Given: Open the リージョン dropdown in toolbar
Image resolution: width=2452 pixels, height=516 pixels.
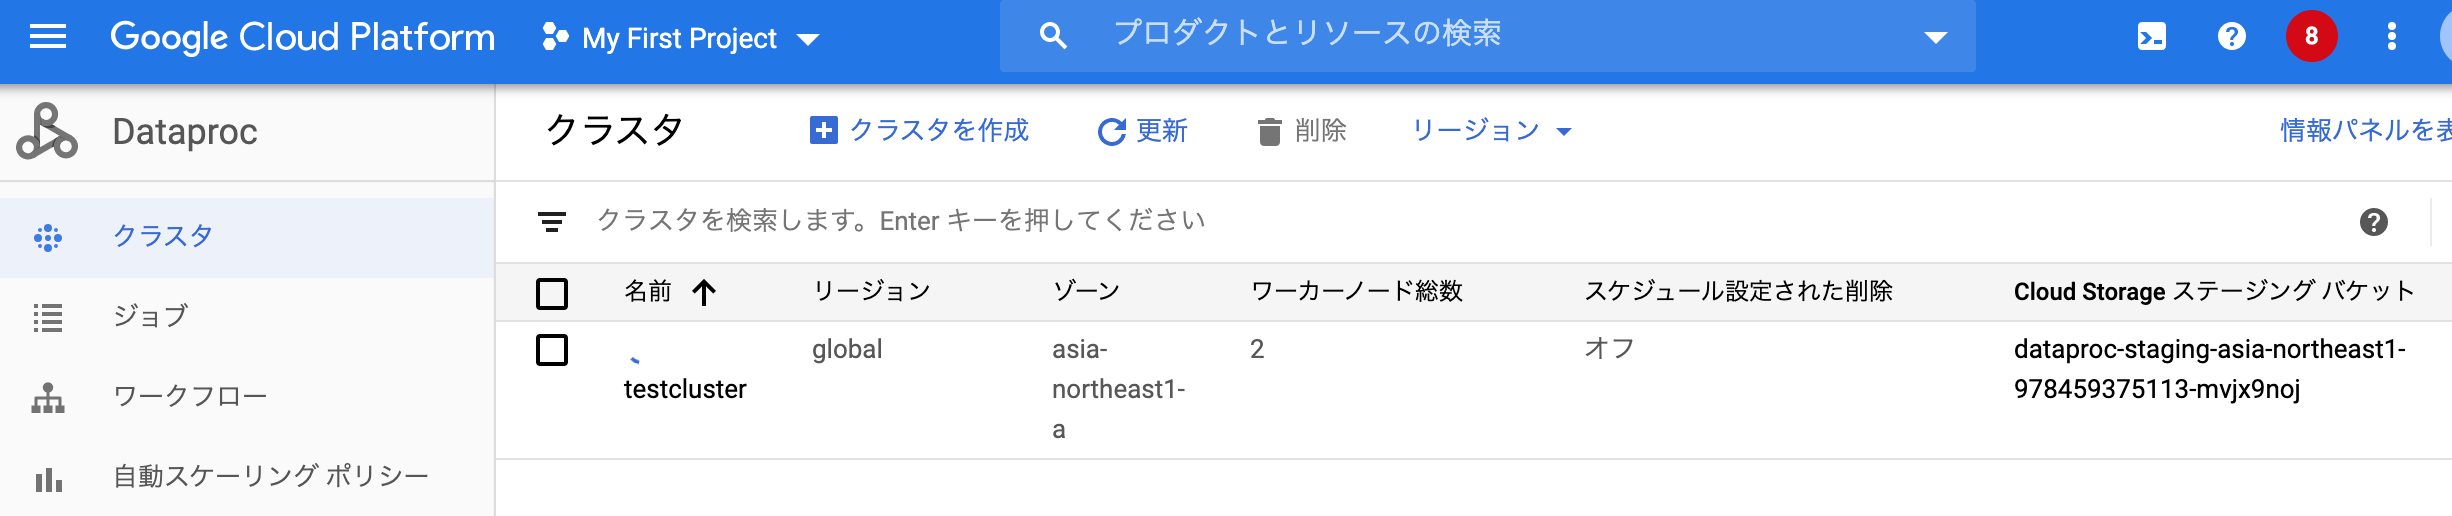Looking at the screenshot, I should tap(1491, 131).
